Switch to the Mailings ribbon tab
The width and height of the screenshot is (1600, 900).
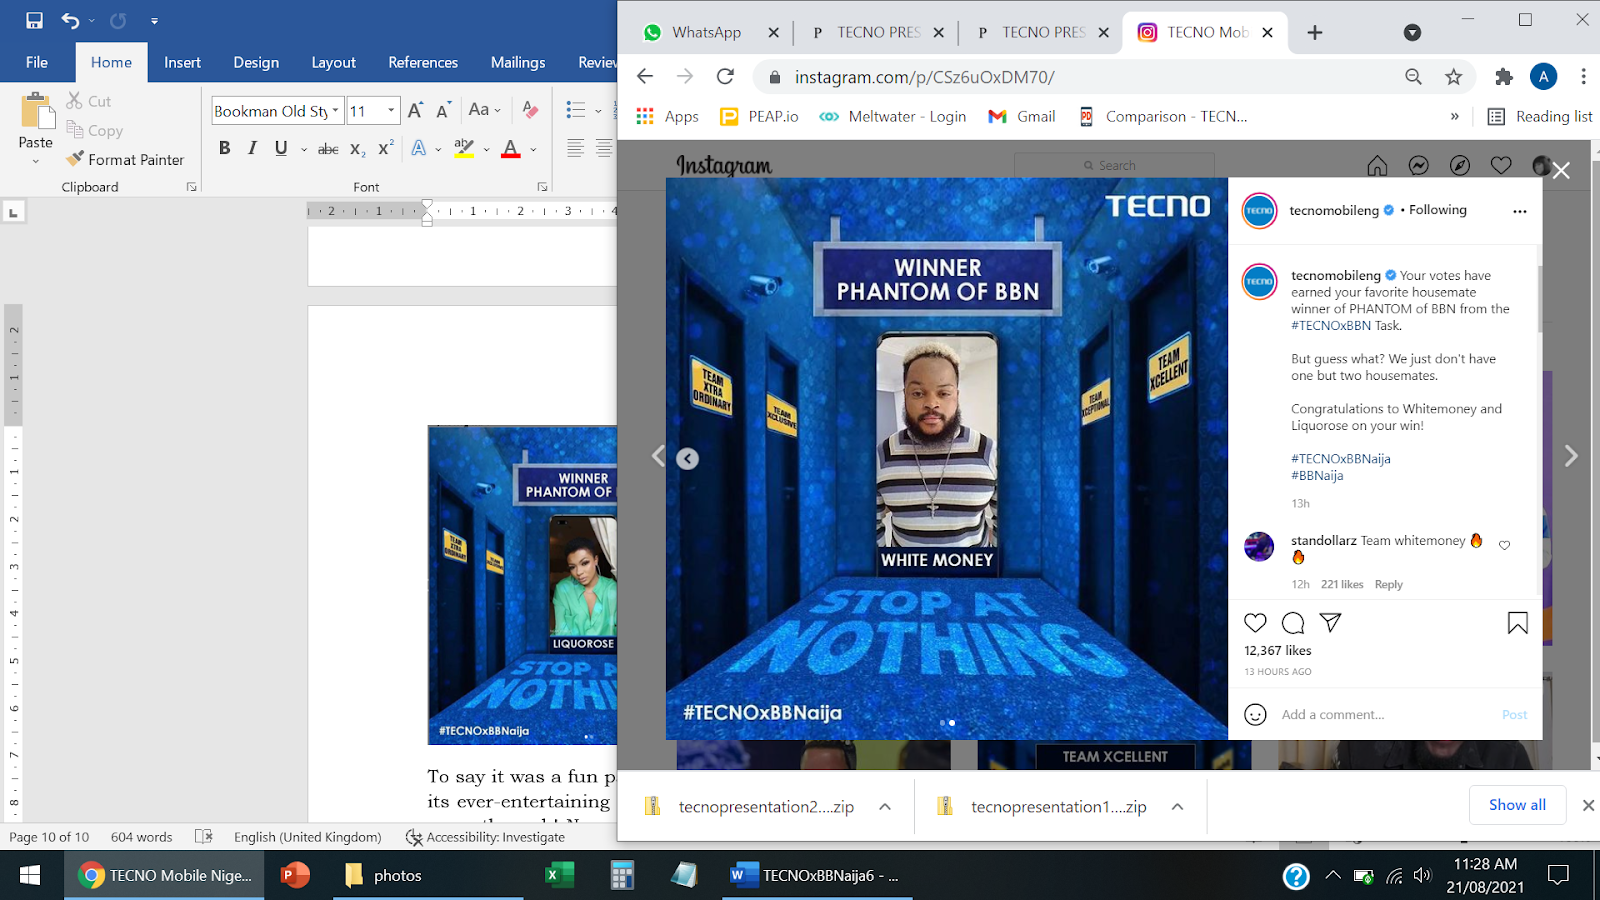(518, 62)
